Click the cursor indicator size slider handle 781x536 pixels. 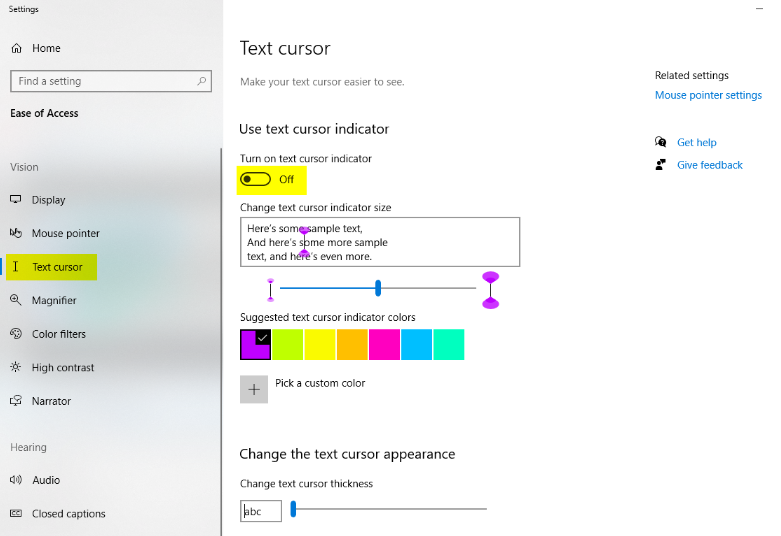(x=378, y=288)
